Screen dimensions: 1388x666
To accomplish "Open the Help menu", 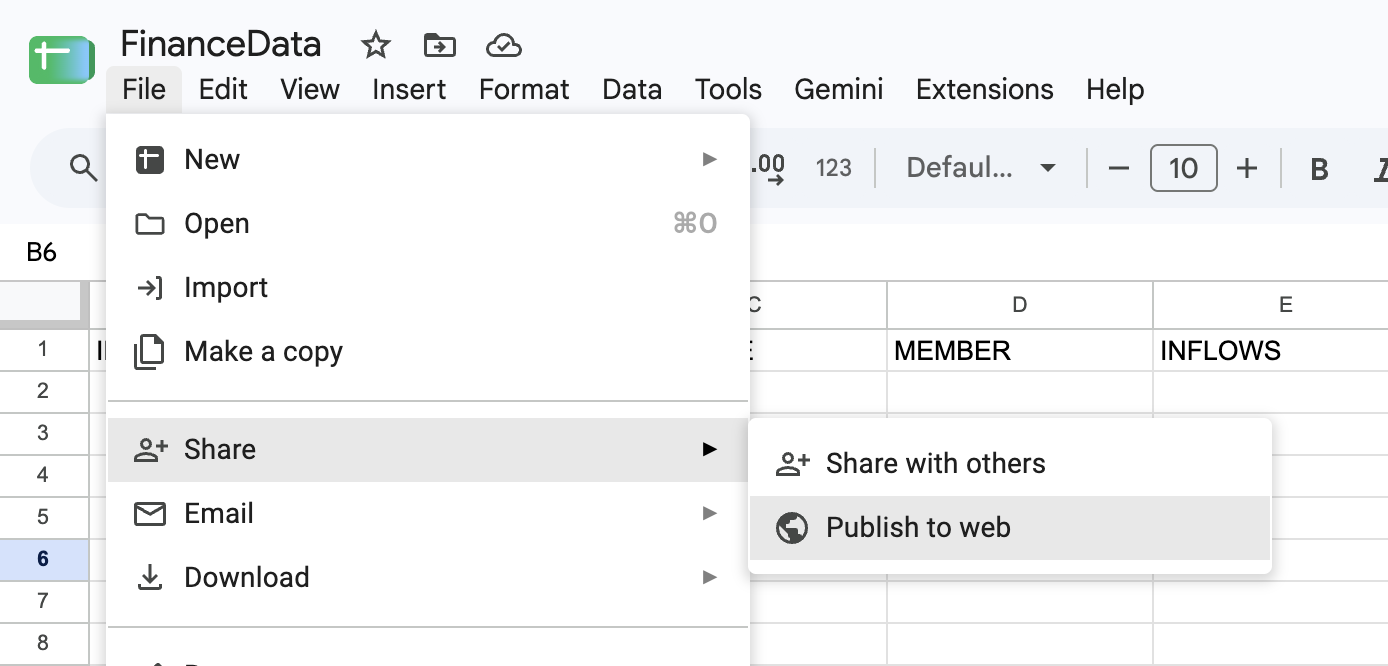I will pyautogui.click(x=1115, y=89).
